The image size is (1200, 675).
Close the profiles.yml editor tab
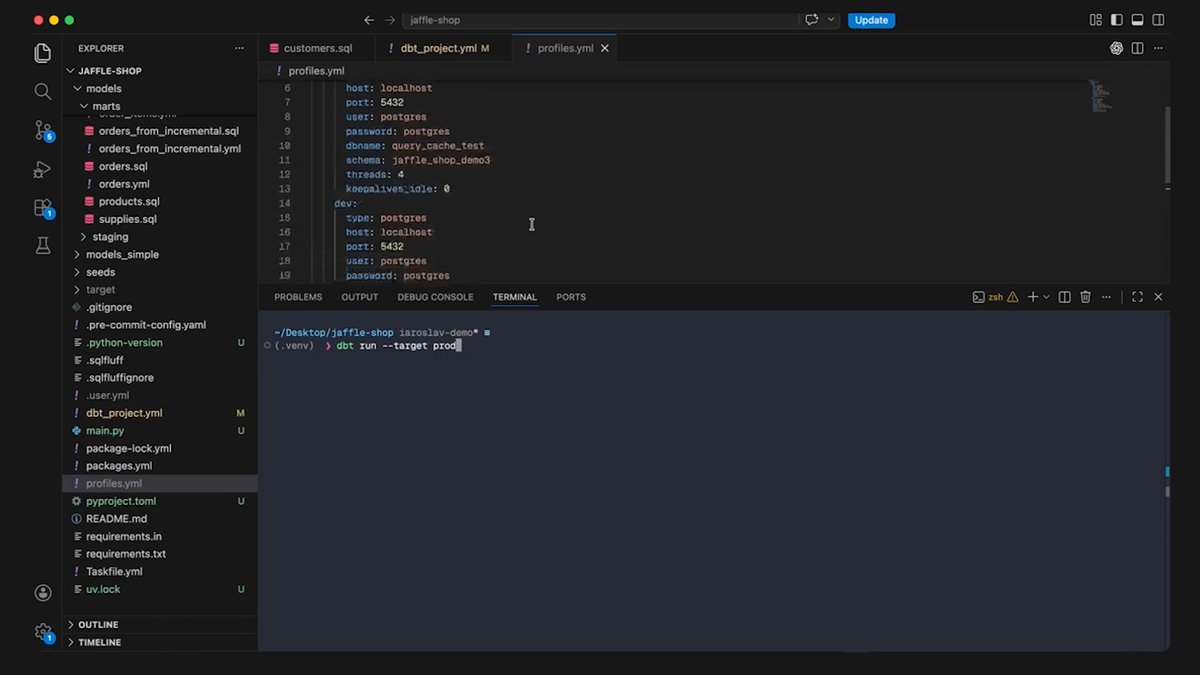point(605,48)
